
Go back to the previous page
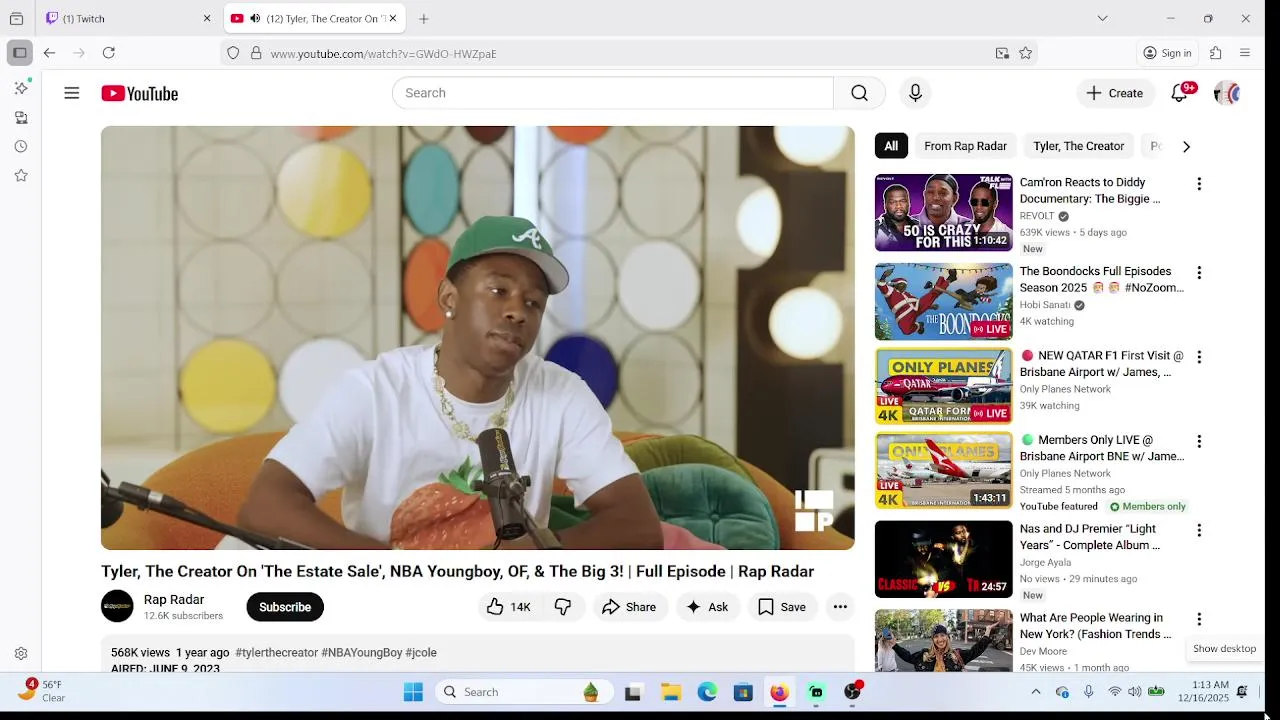[49, 53]
